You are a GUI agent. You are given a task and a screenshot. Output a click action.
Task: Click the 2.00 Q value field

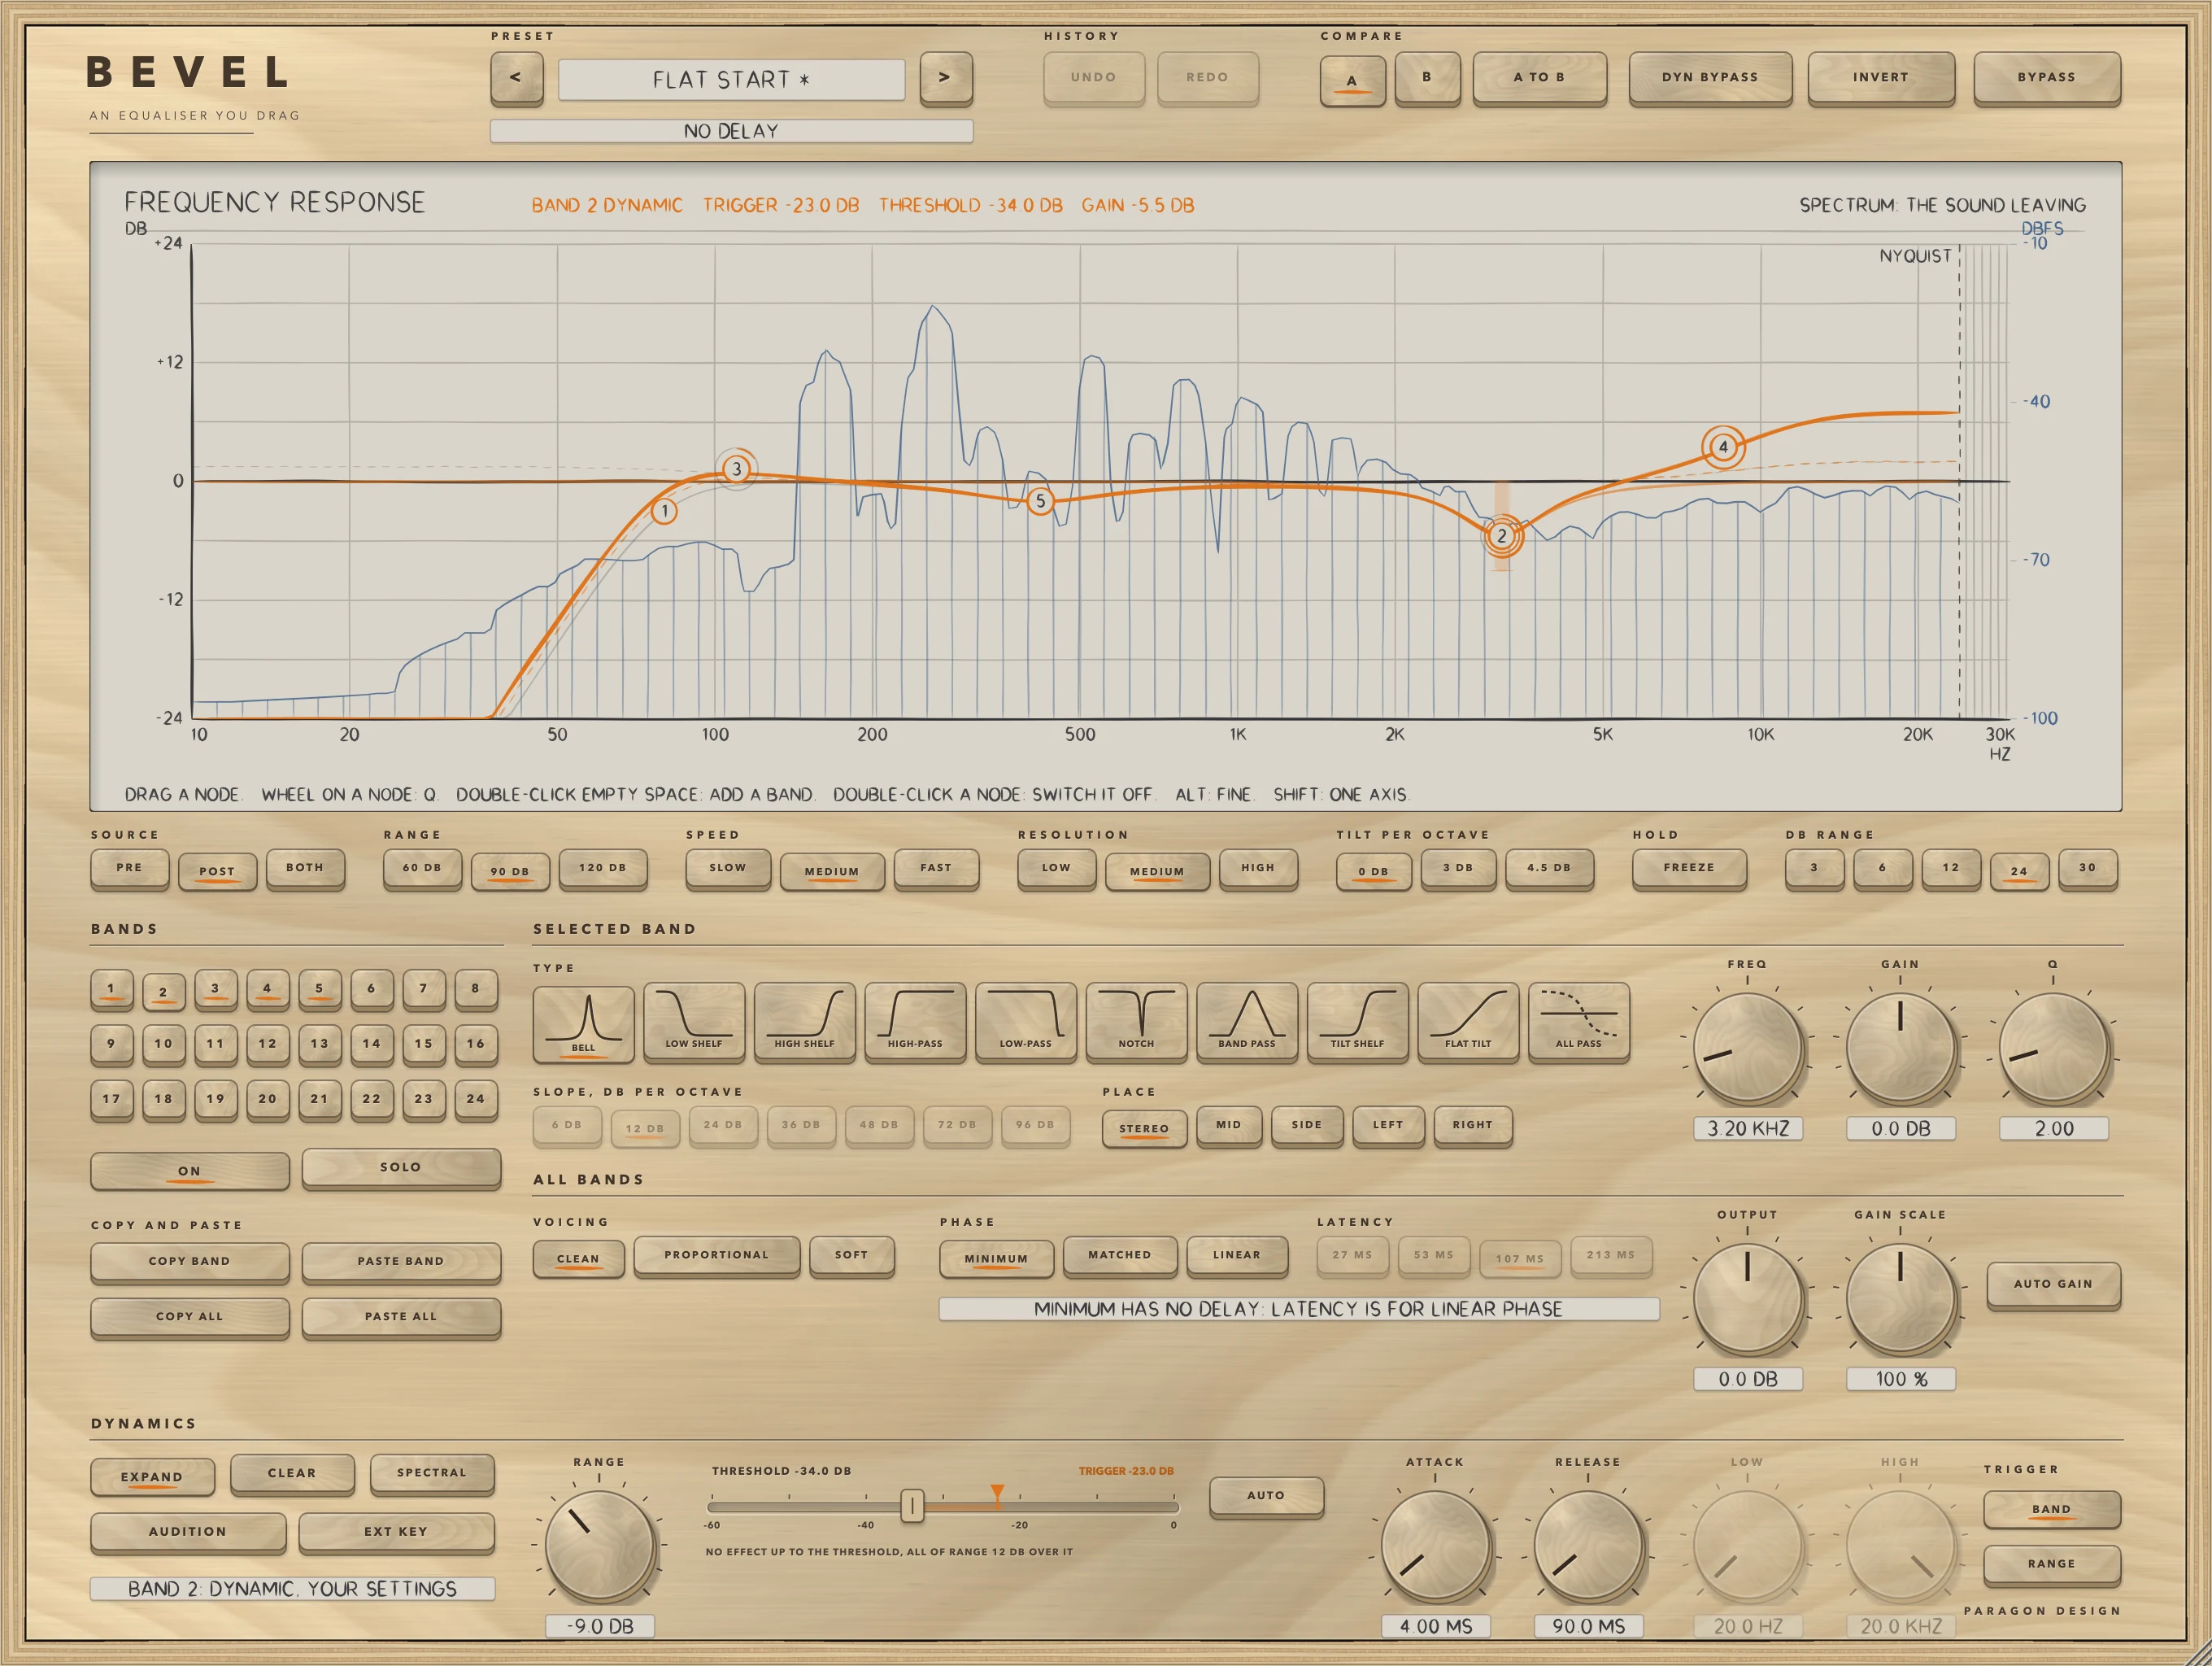click(2054, 1129)
